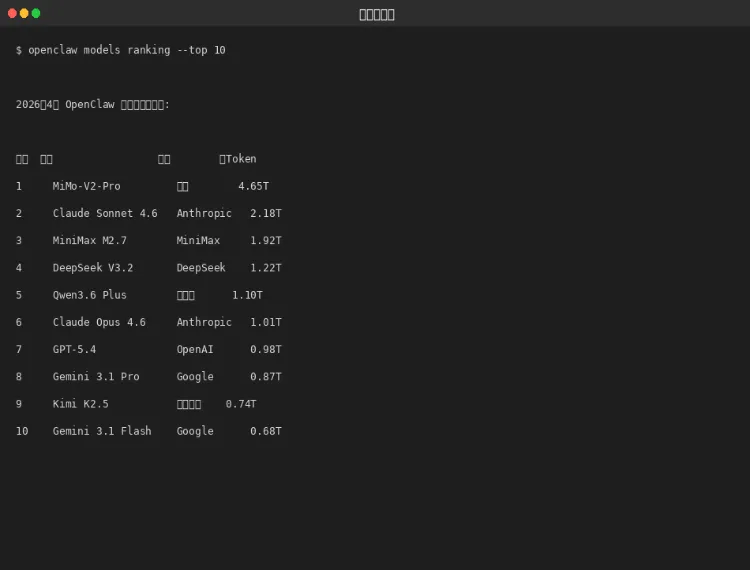
Task: Select the '4.65T' token value
Action: [x=254, y=186]
